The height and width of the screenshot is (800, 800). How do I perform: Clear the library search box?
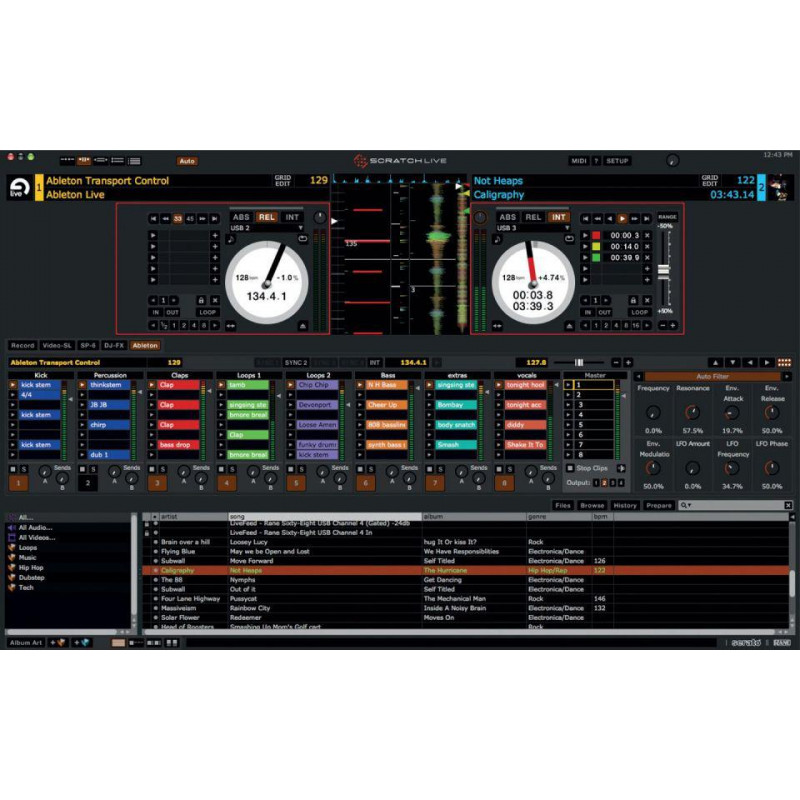[788, 505]
